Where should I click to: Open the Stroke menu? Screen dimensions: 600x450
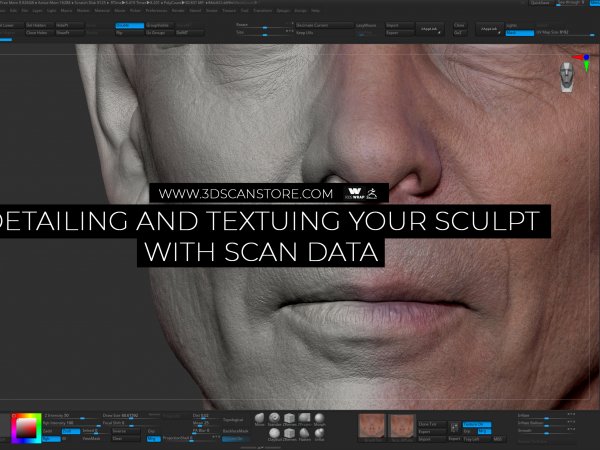click(x=212, y=11)
